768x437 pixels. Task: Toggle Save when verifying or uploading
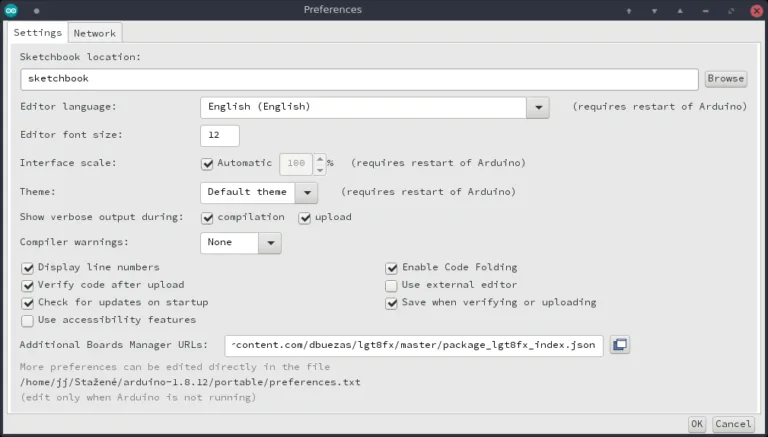click(x=391, y=303)
